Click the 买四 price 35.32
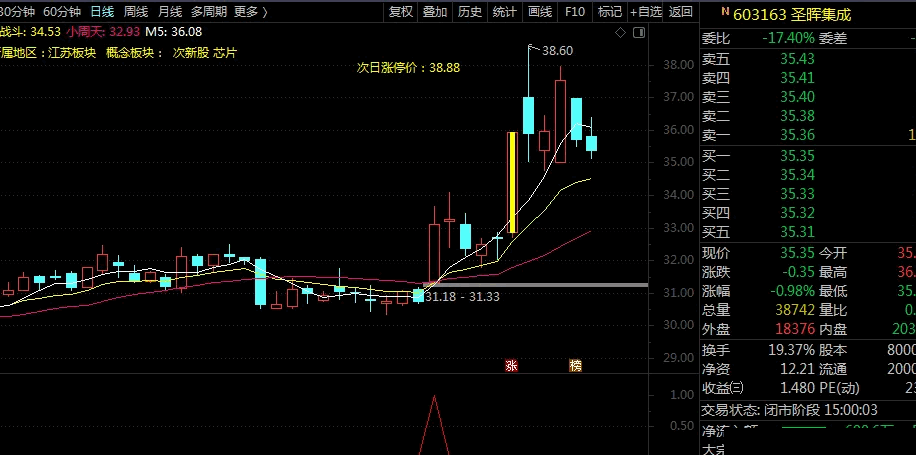This screenshot has width=916, height=455. coord(797,213)
